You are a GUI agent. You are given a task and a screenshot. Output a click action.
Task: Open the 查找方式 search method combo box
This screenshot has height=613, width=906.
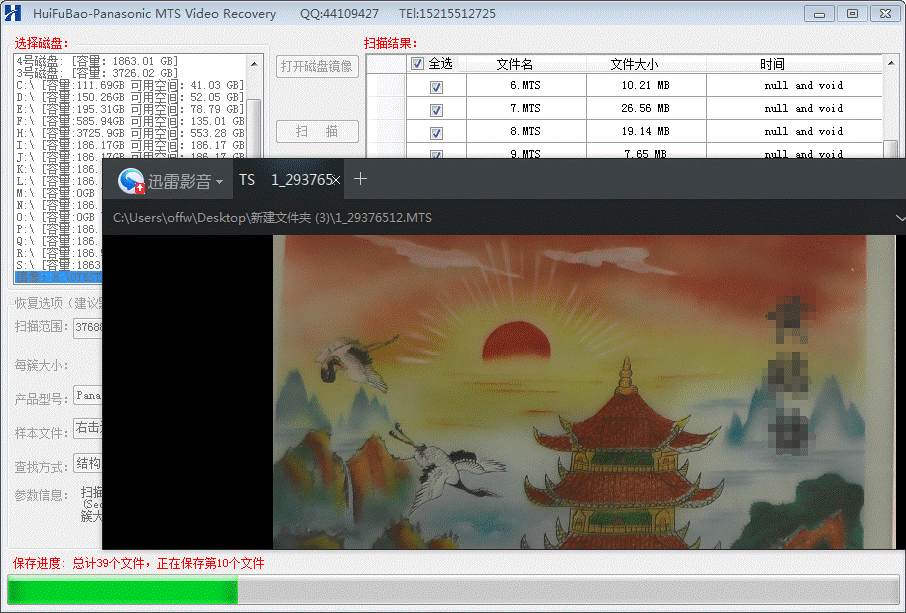88,463
